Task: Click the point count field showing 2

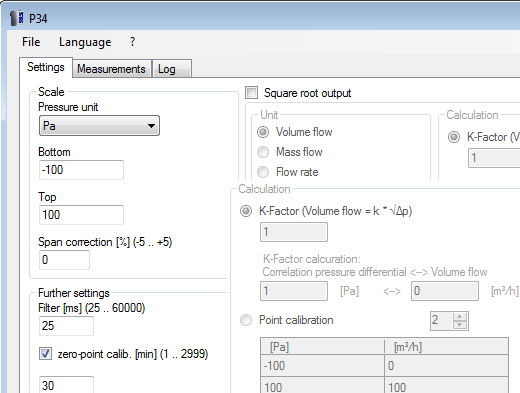Action: point(441,321)
